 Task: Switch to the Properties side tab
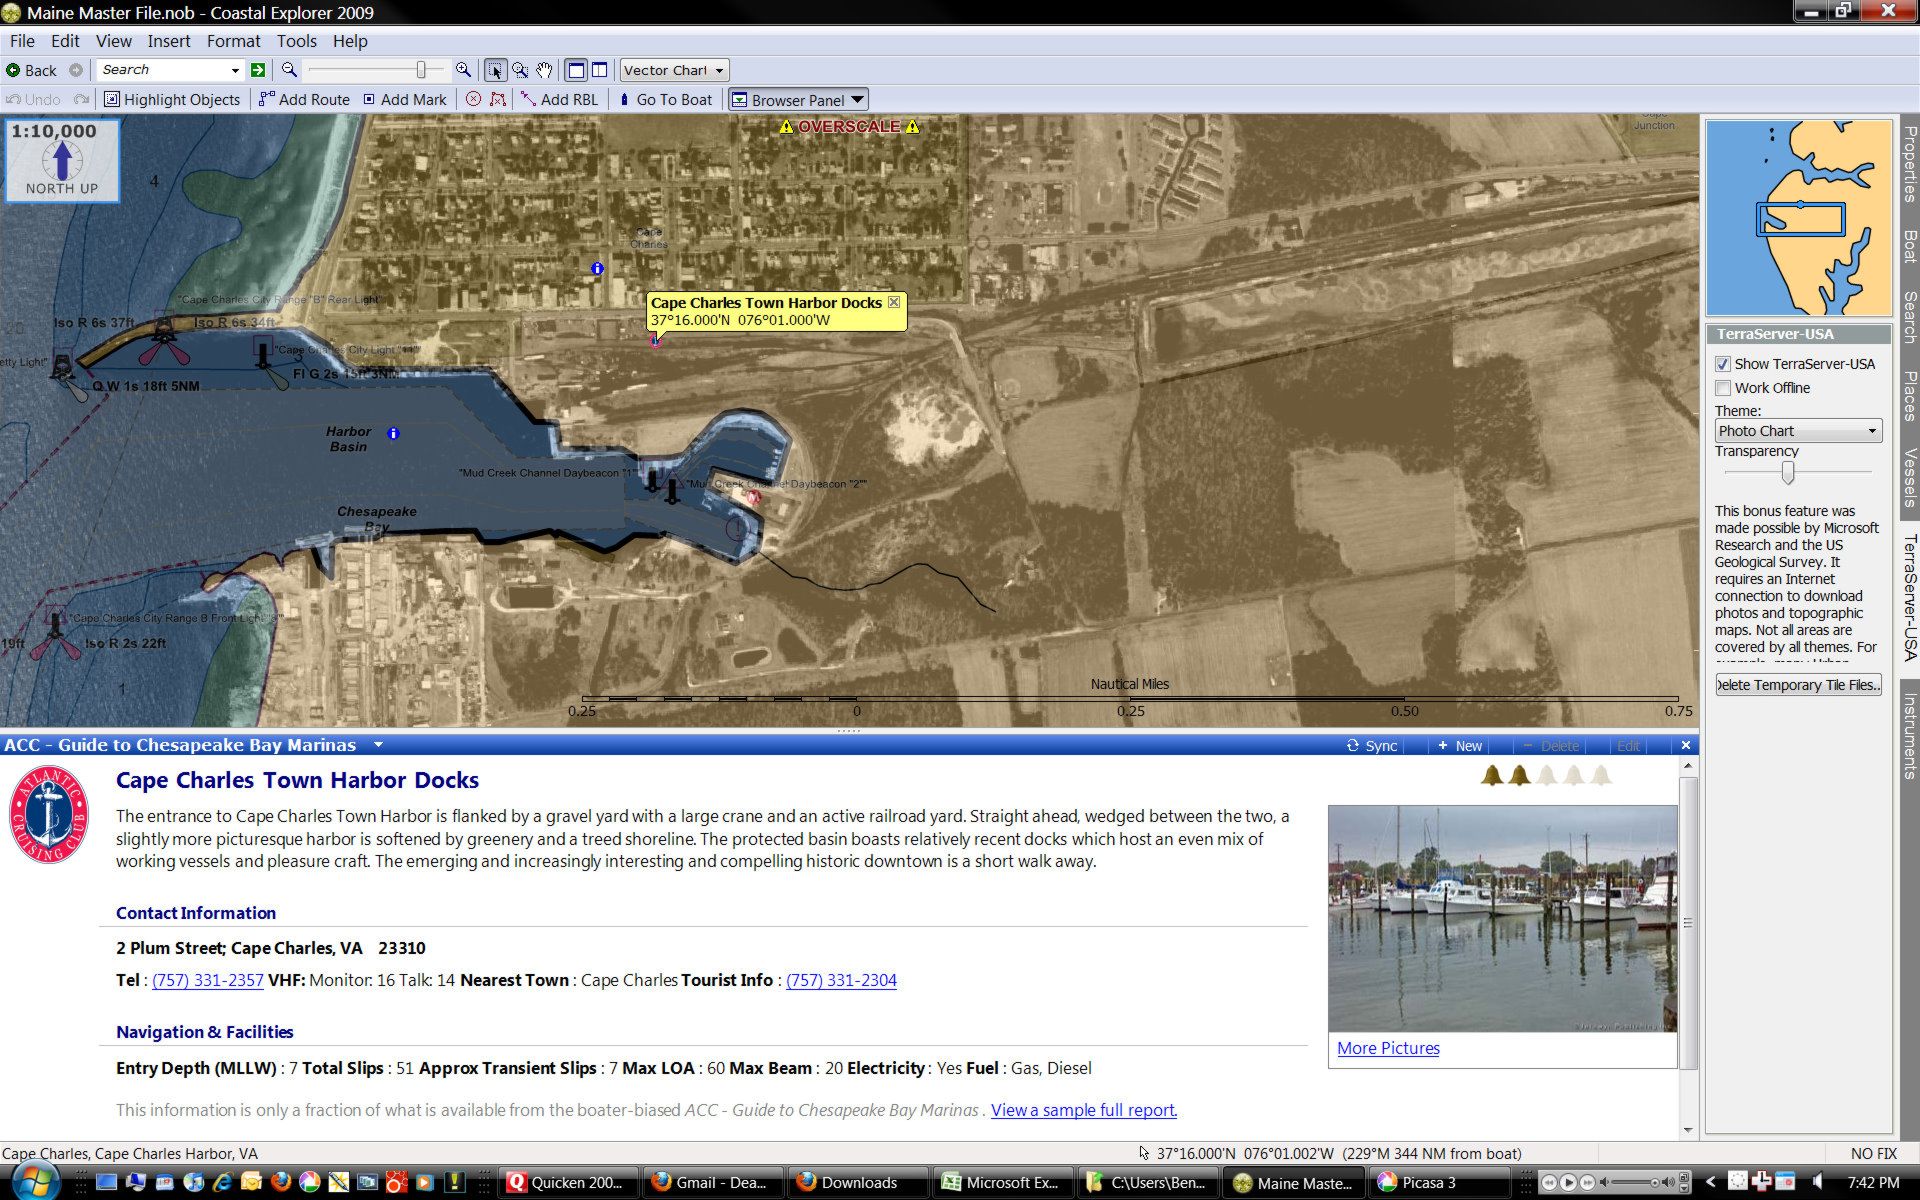[1909, 164]
